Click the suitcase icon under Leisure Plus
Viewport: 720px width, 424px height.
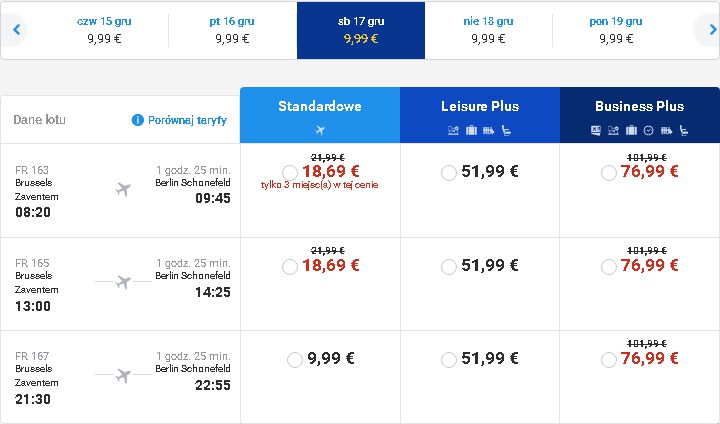coord(471,130)
